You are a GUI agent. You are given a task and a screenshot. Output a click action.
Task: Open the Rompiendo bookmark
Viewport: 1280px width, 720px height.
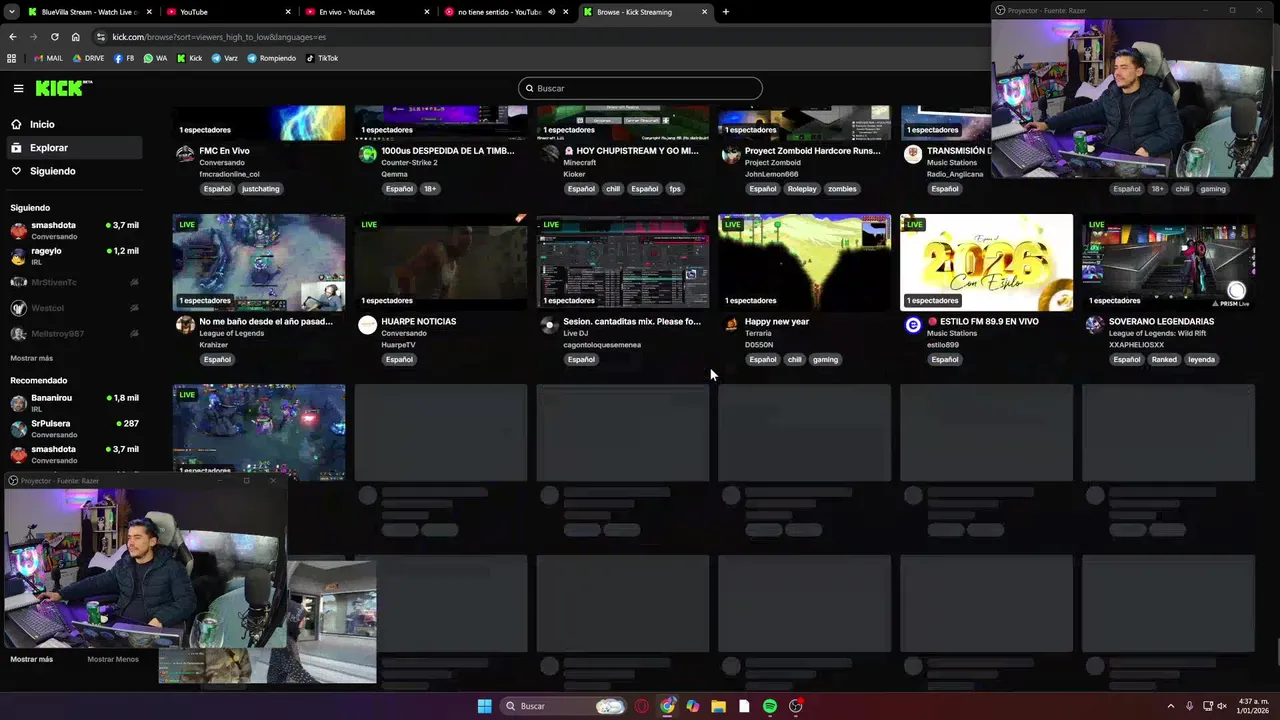271,58
